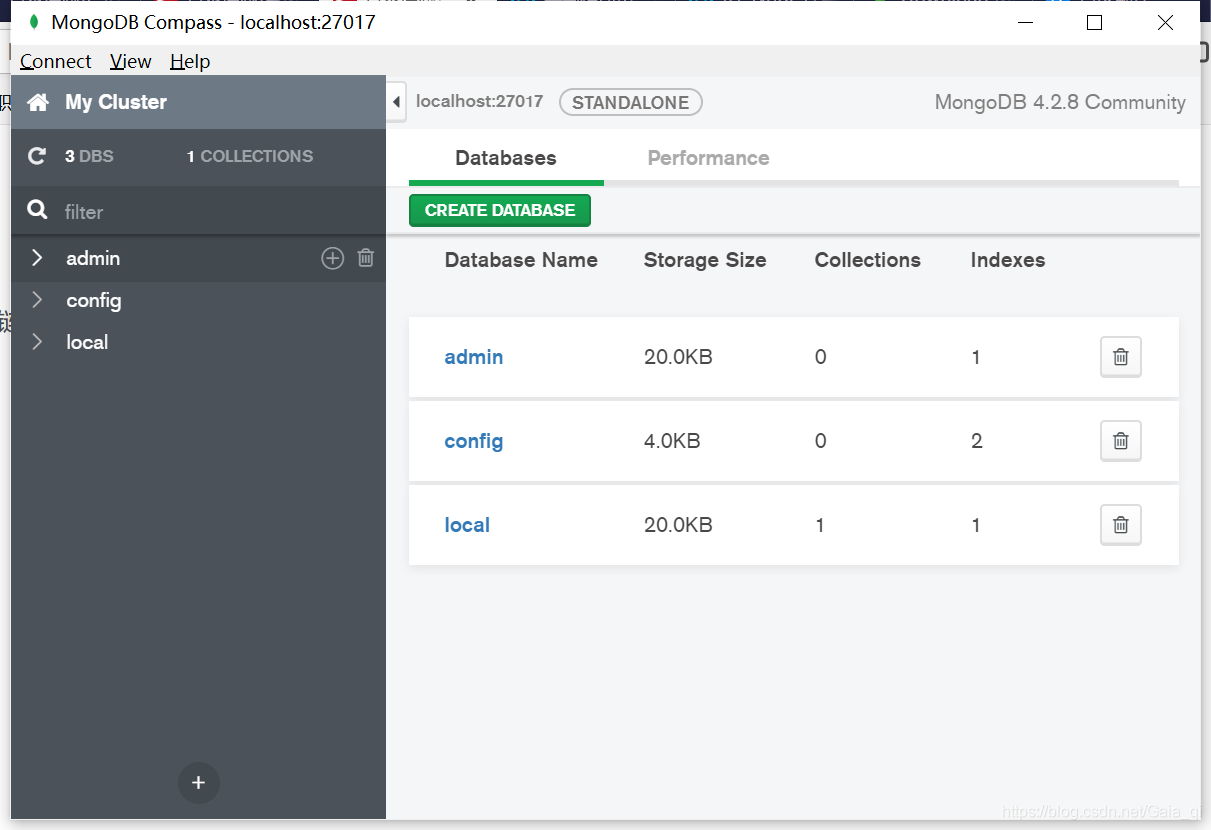Image resolution: width=1211 pixels, height=830 pixels.
Task: Open the config database link in table
Action: 474,441
